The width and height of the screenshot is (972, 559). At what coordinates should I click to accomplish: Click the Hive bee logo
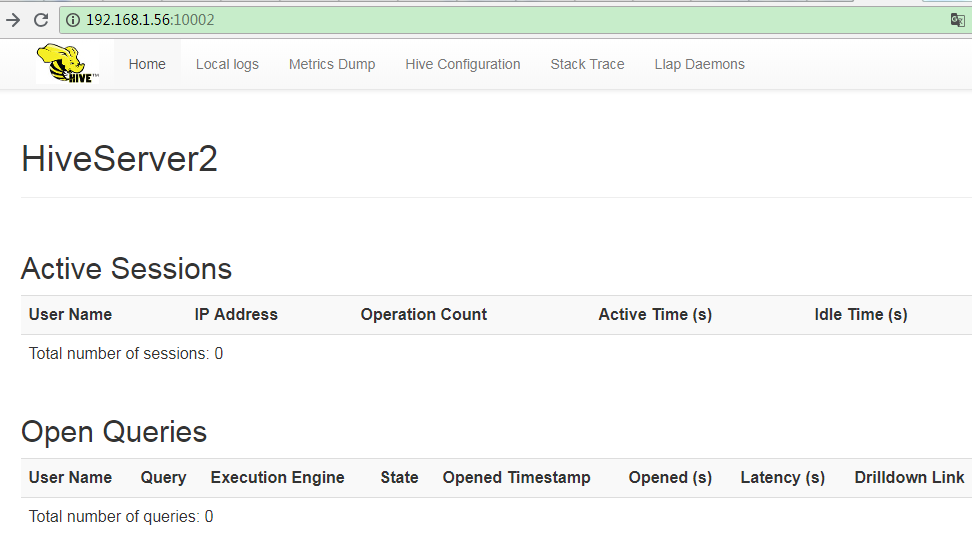coord(67,64)
